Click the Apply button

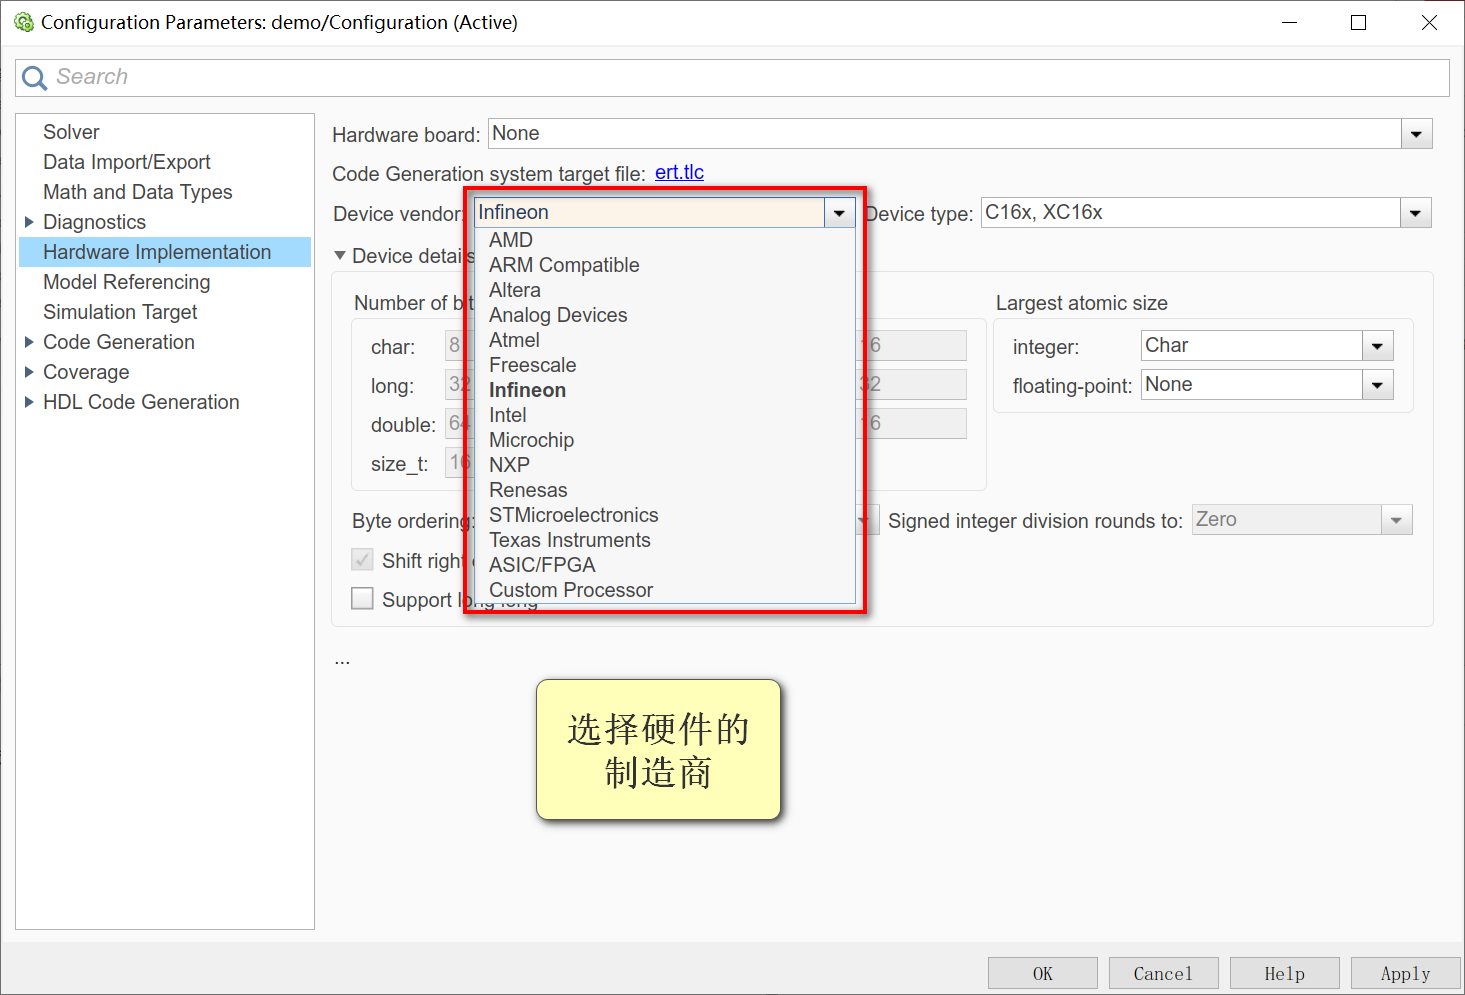click(x=1406, y=973)
